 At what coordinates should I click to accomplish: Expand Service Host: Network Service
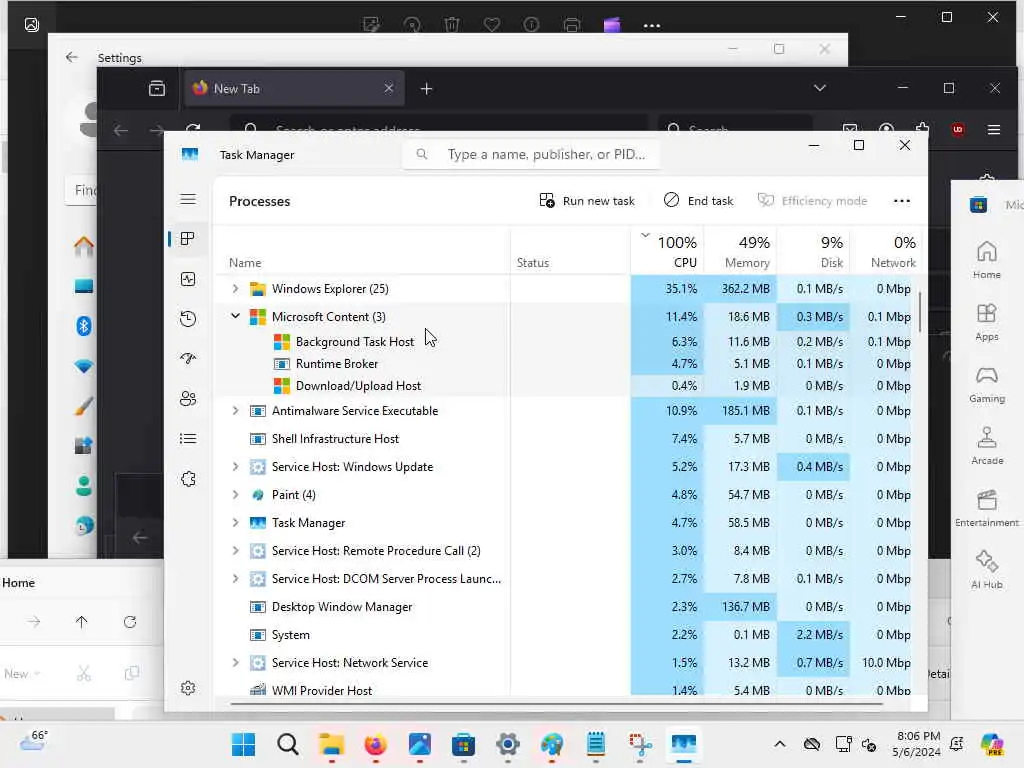coord(235,662)
